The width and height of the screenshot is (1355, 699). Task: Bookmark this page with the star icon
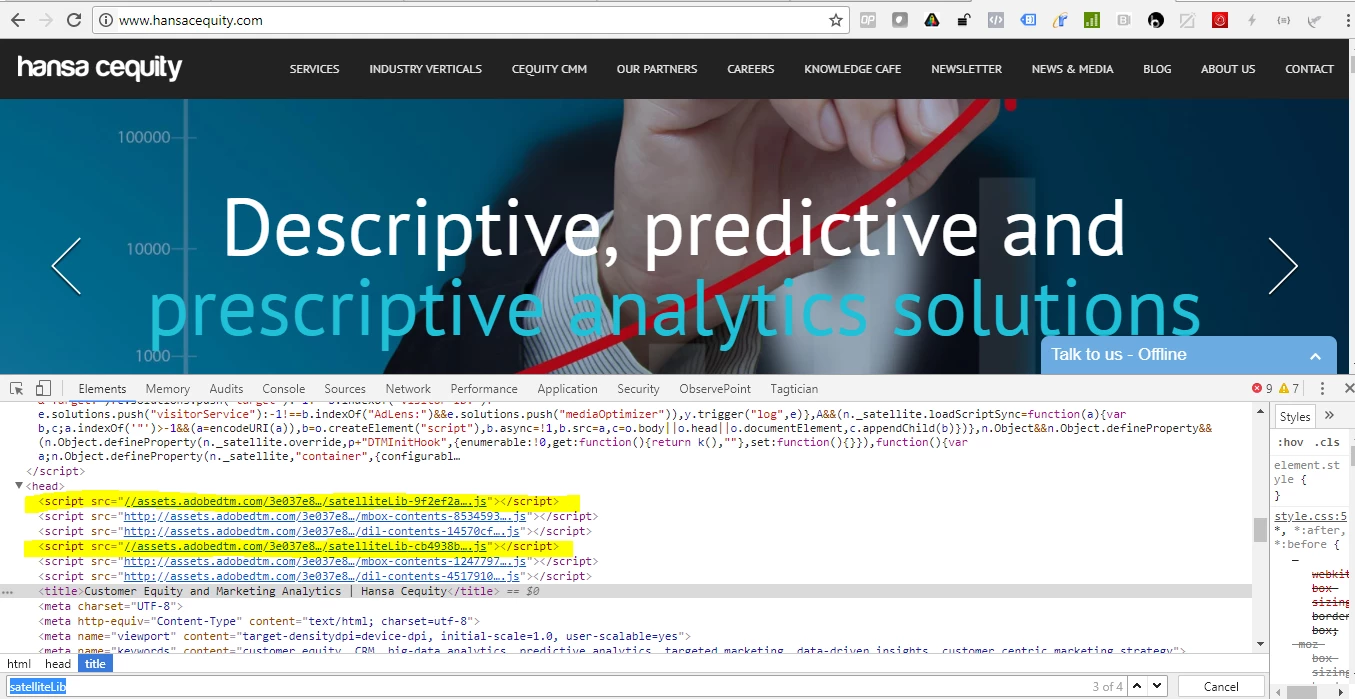[x=836, y=20]
